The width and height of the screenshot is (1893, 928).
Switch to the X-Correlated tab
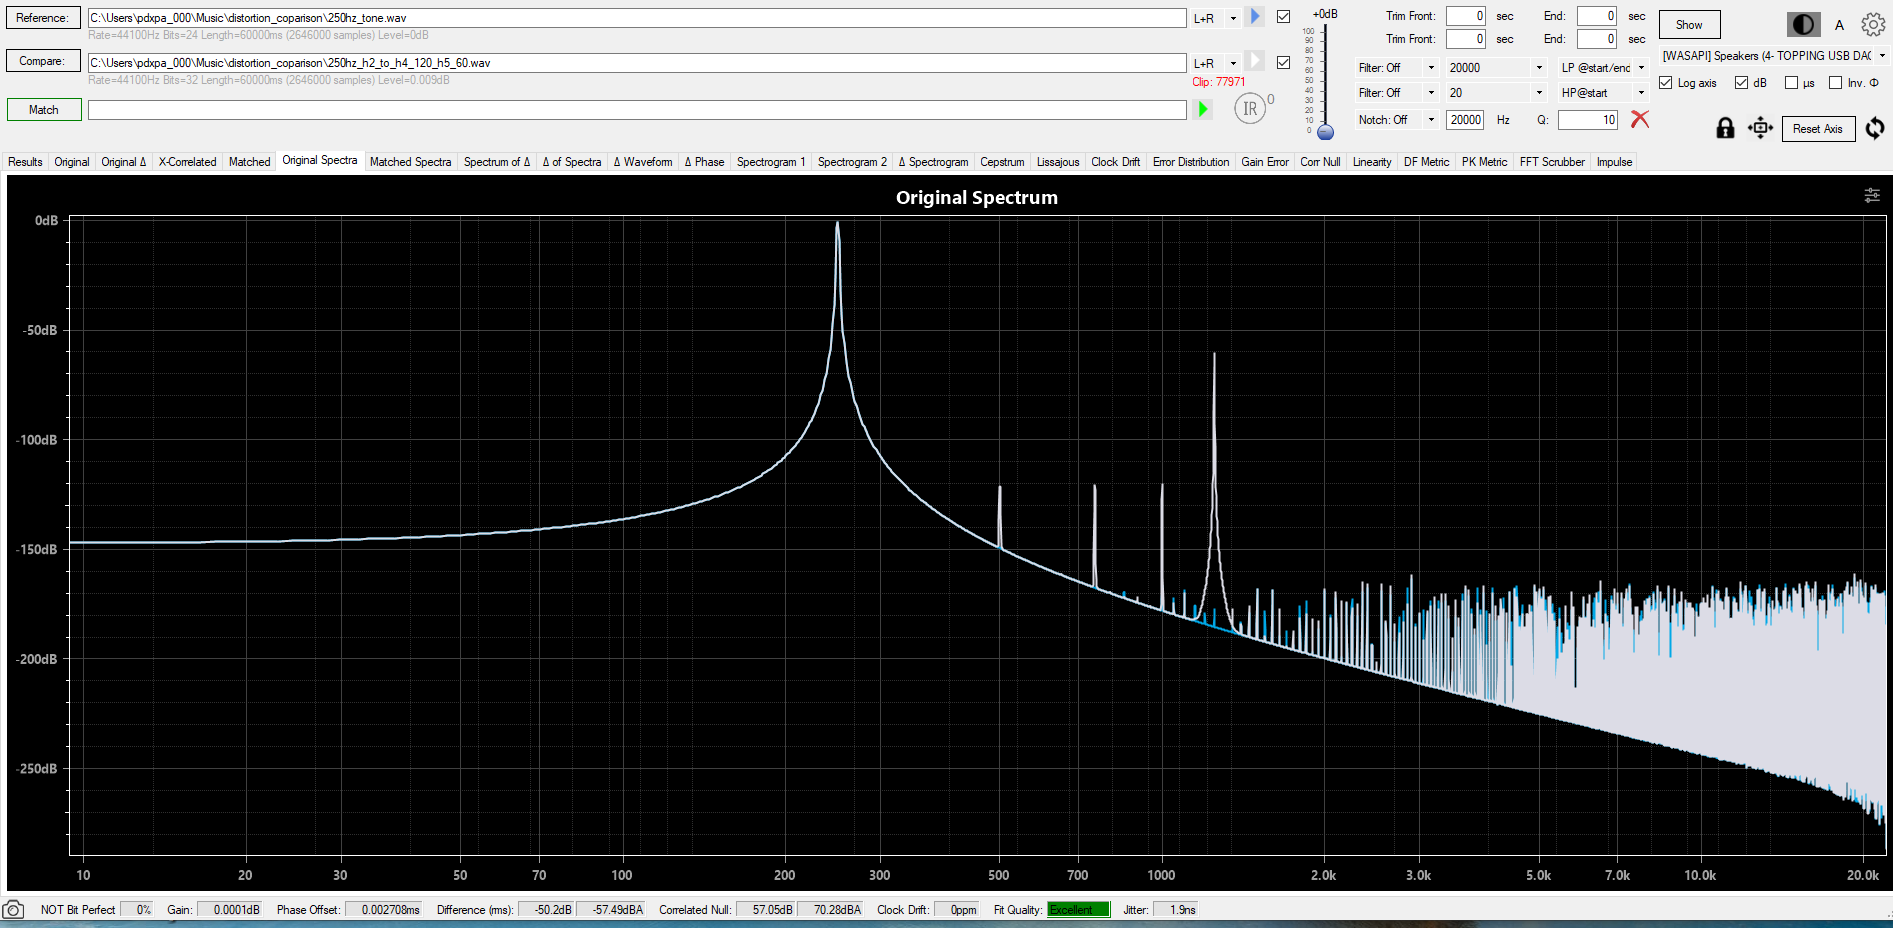pos(187,162)
